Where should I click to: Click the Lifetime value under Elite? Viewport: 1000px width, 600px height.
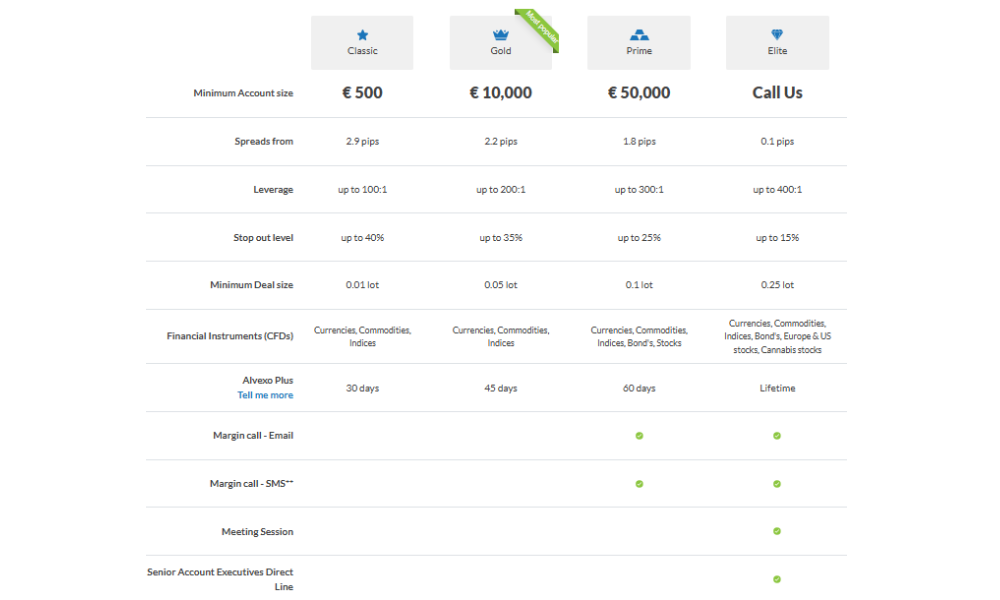777,388
